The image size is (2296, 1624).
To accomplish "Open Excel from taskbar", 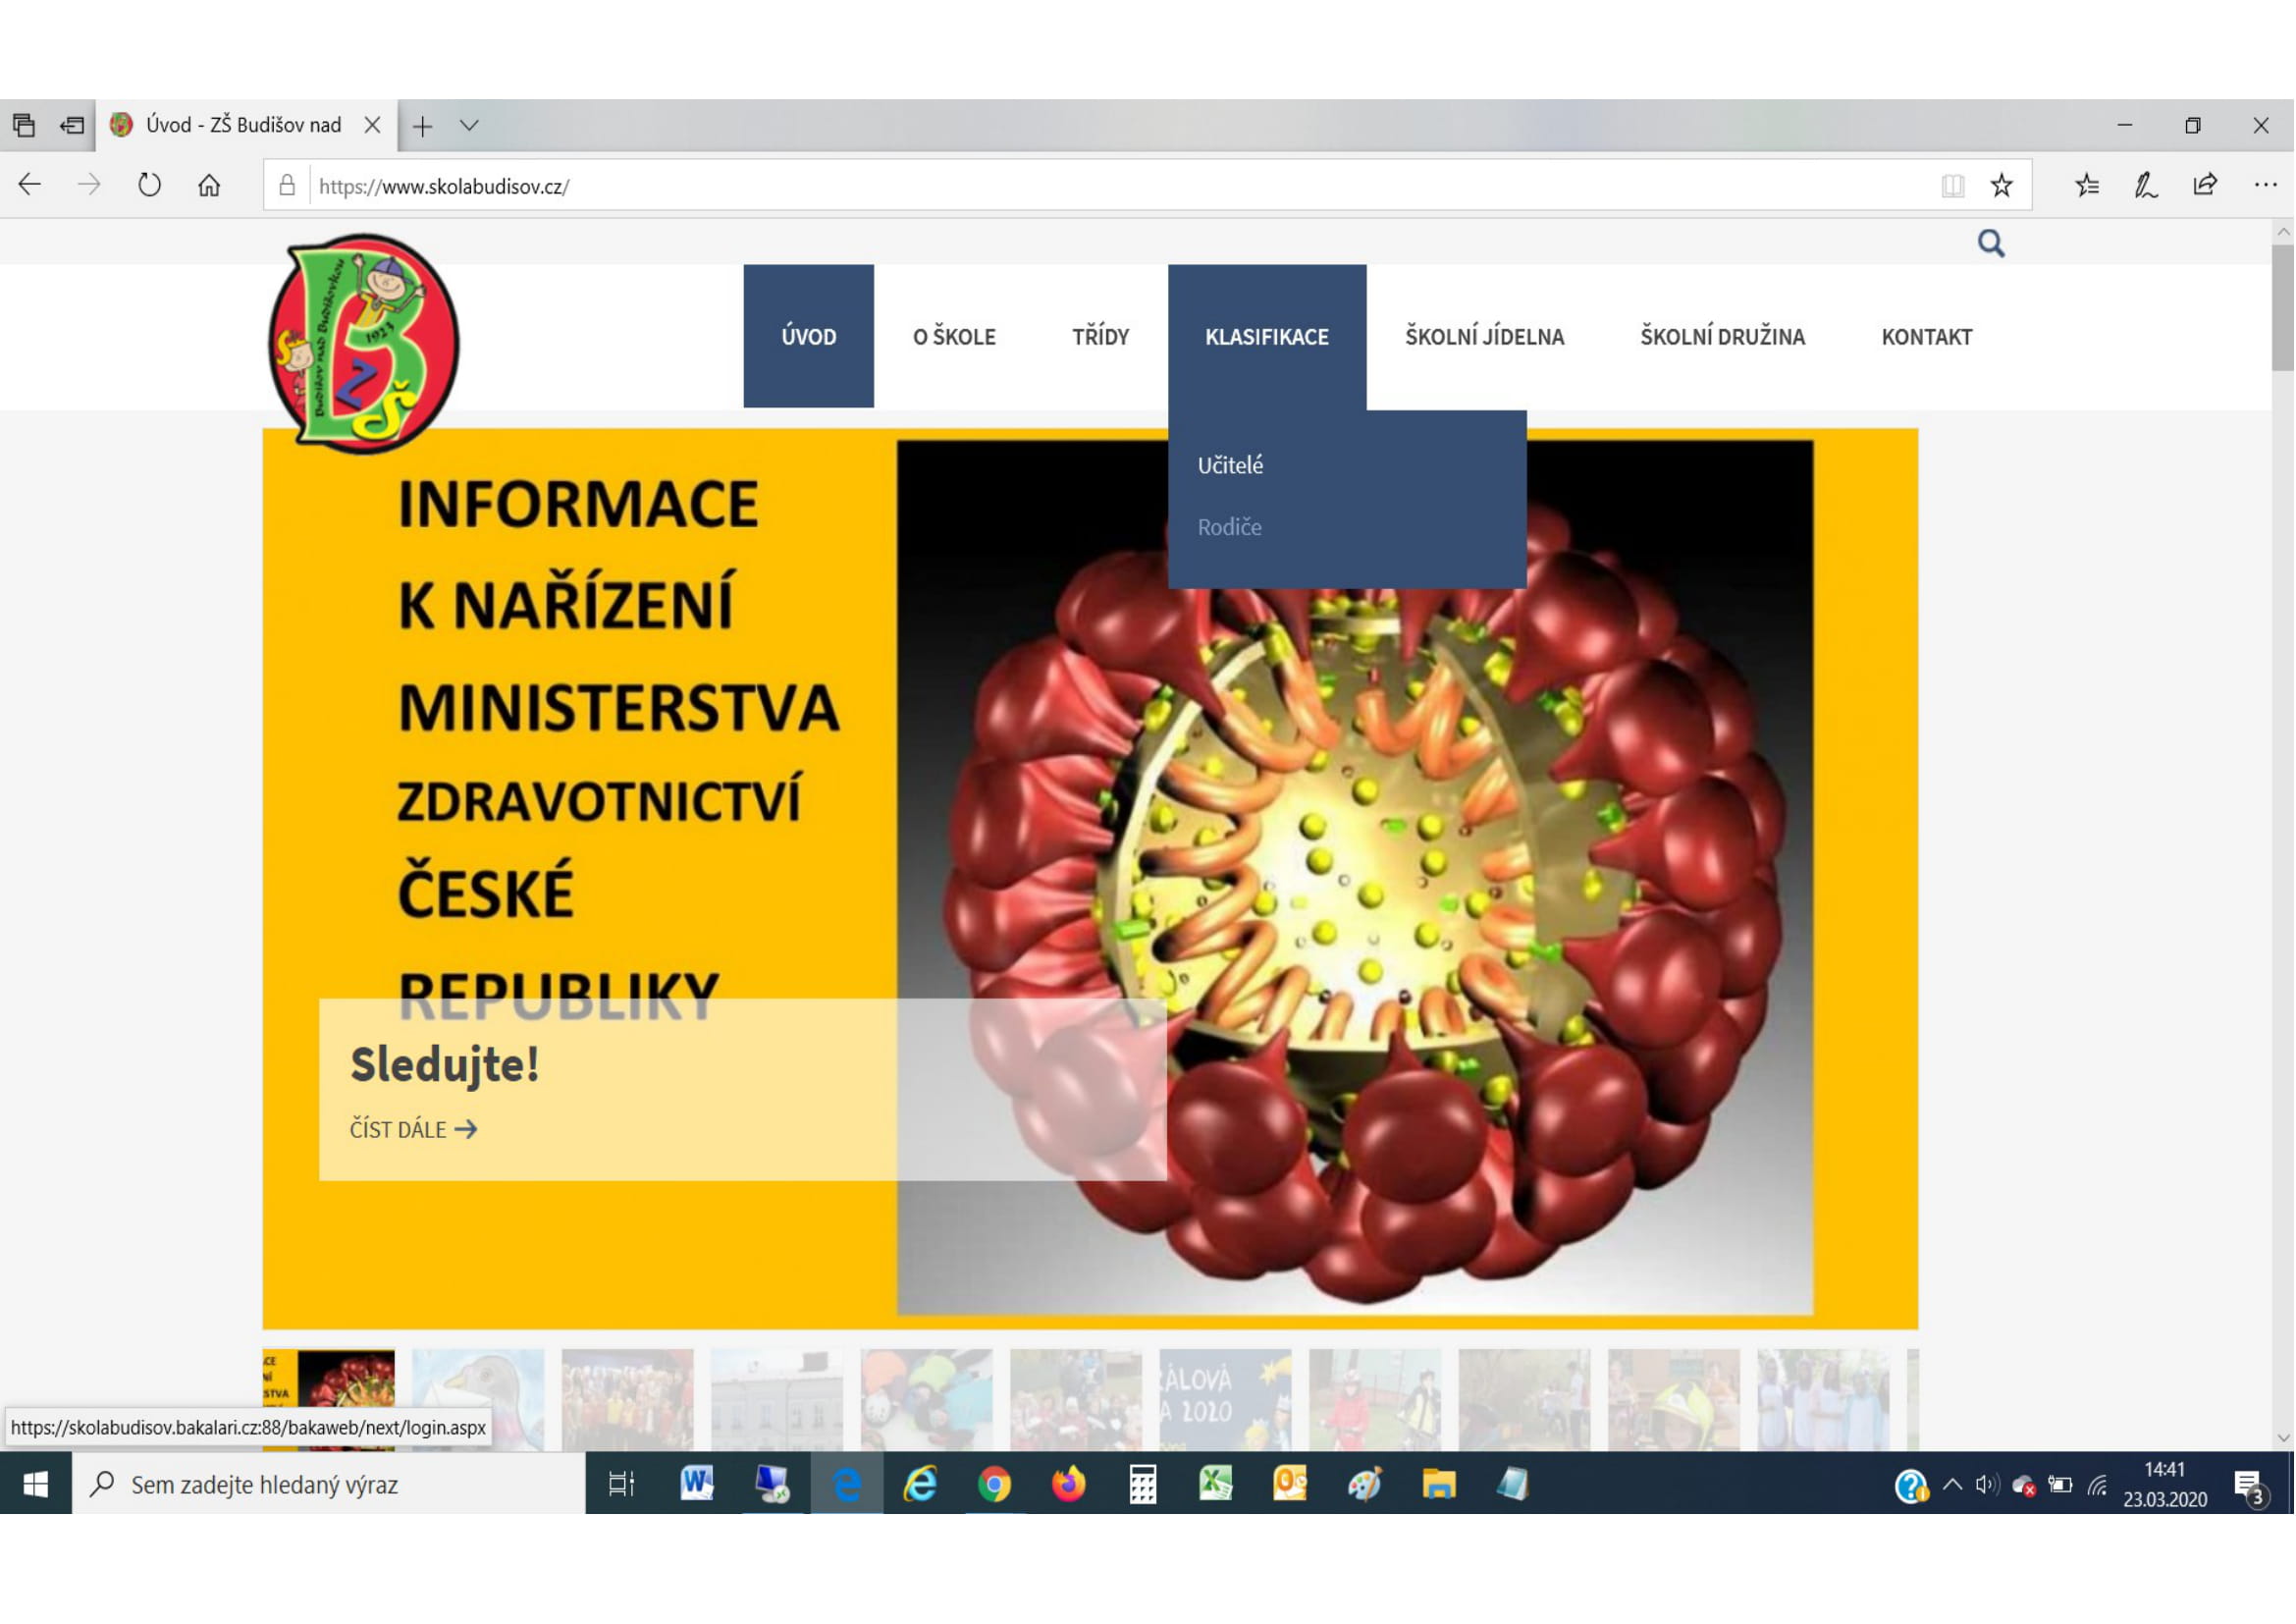I will (1217, 1484).
